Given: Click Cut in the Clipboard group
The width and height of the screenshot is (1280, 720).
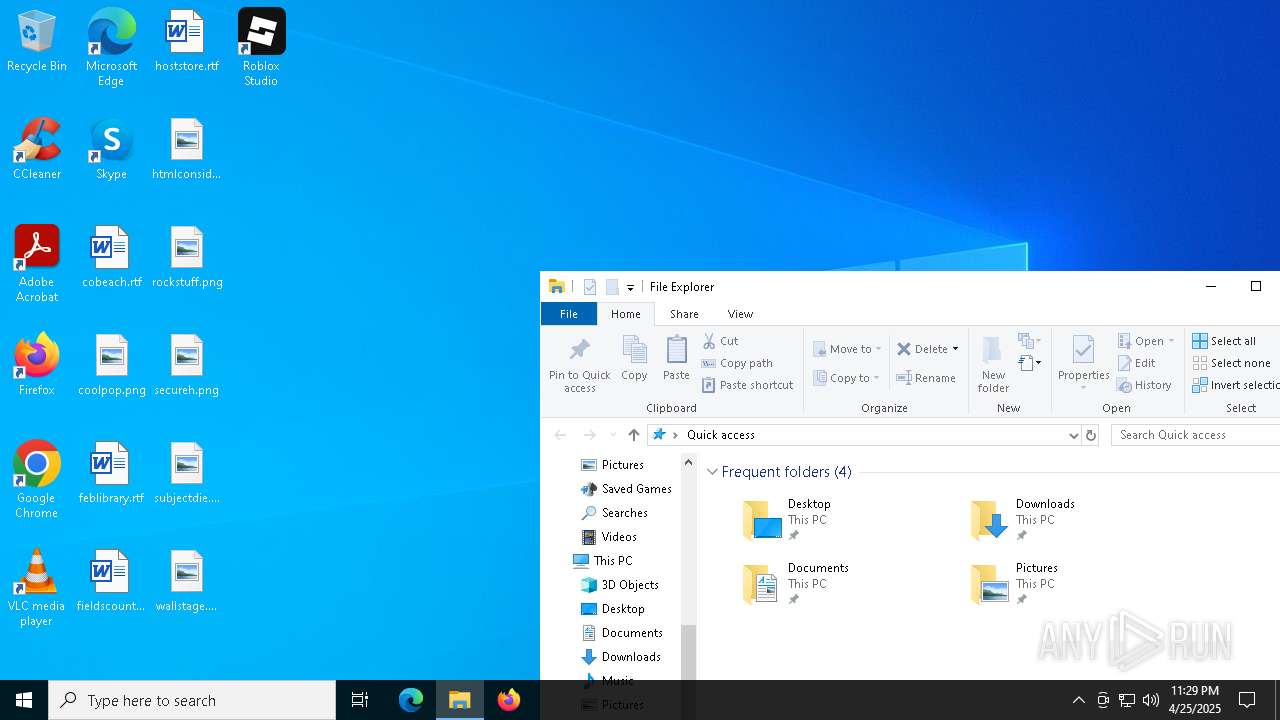Looking at the screenshot, I should [720, 341].
